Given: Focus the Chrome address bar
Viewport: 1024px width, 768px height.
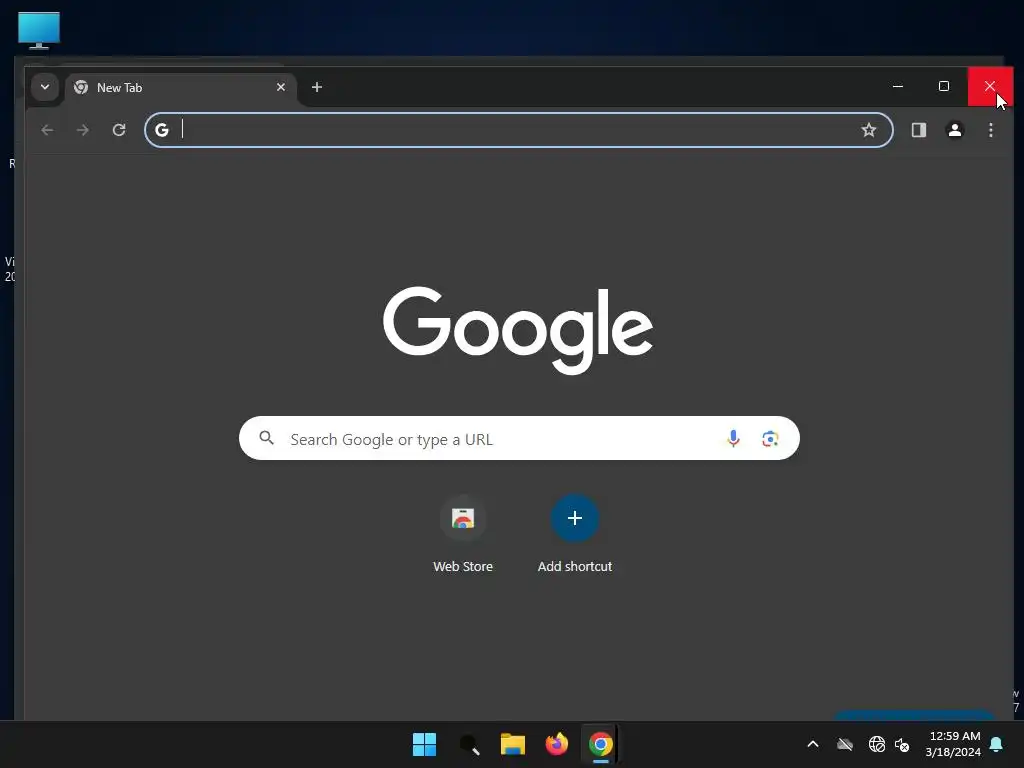Looking at the screenshot, I should coord(519,130).
